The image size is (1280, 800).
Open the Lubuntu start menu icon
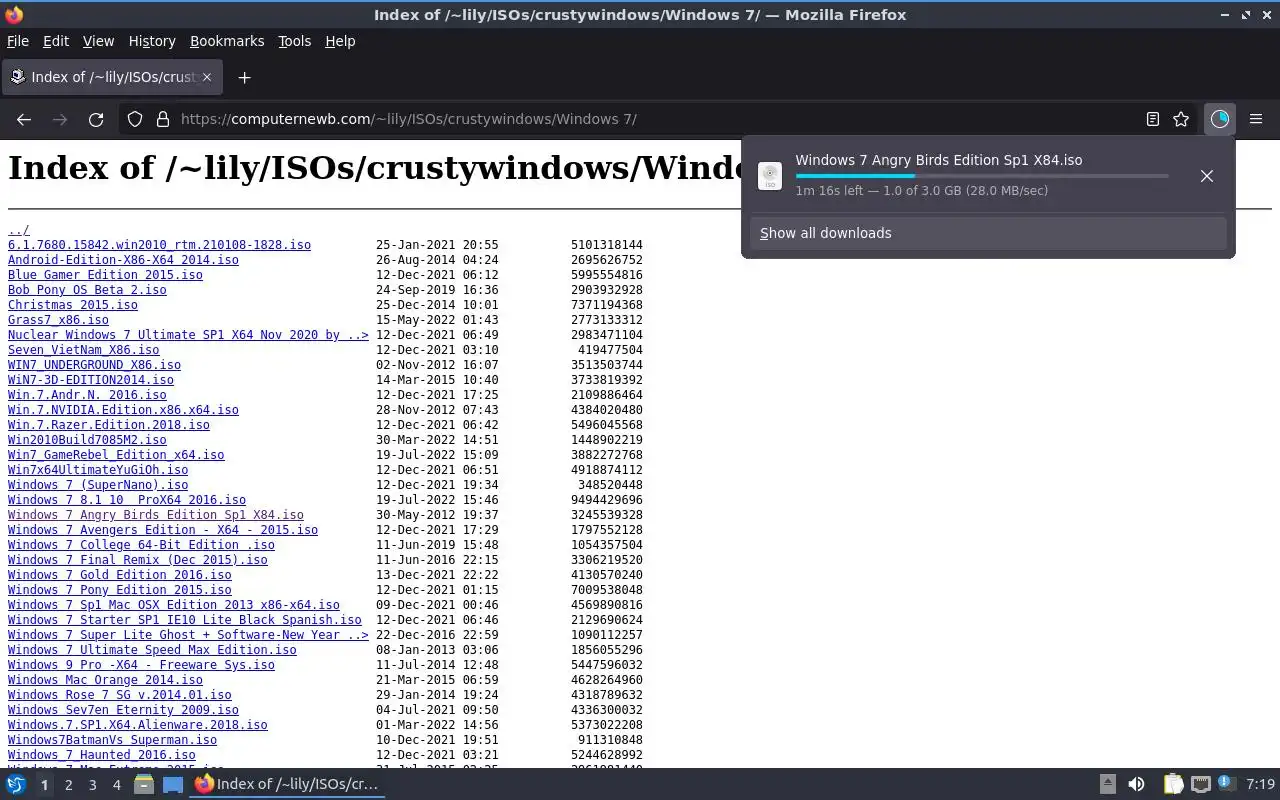pyautogui.click(x=16, y=785)
